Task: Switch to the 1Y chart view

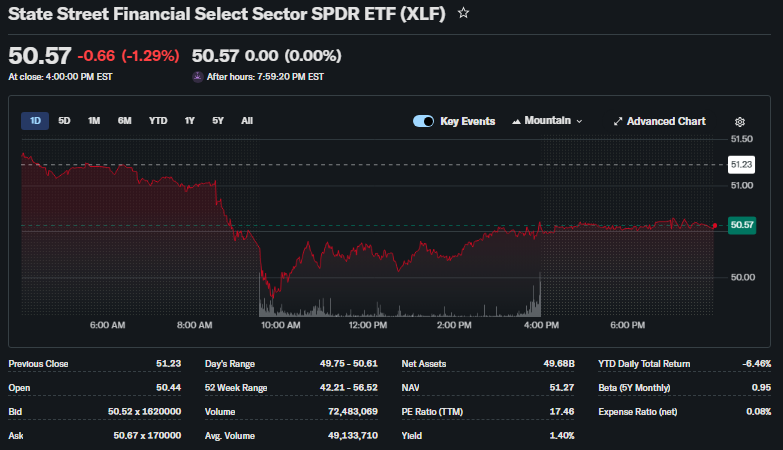Action: (x=189, y=121)
